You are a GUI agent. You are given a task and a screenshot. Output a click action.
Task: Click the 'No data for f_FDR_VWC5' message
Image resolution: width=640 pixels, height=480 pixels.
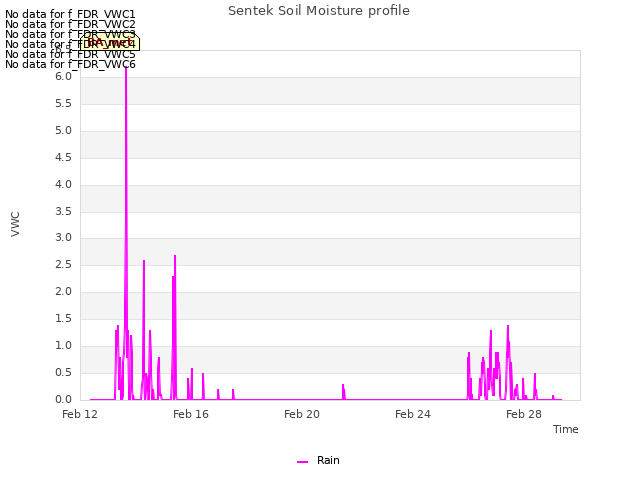tap(70, 54)
